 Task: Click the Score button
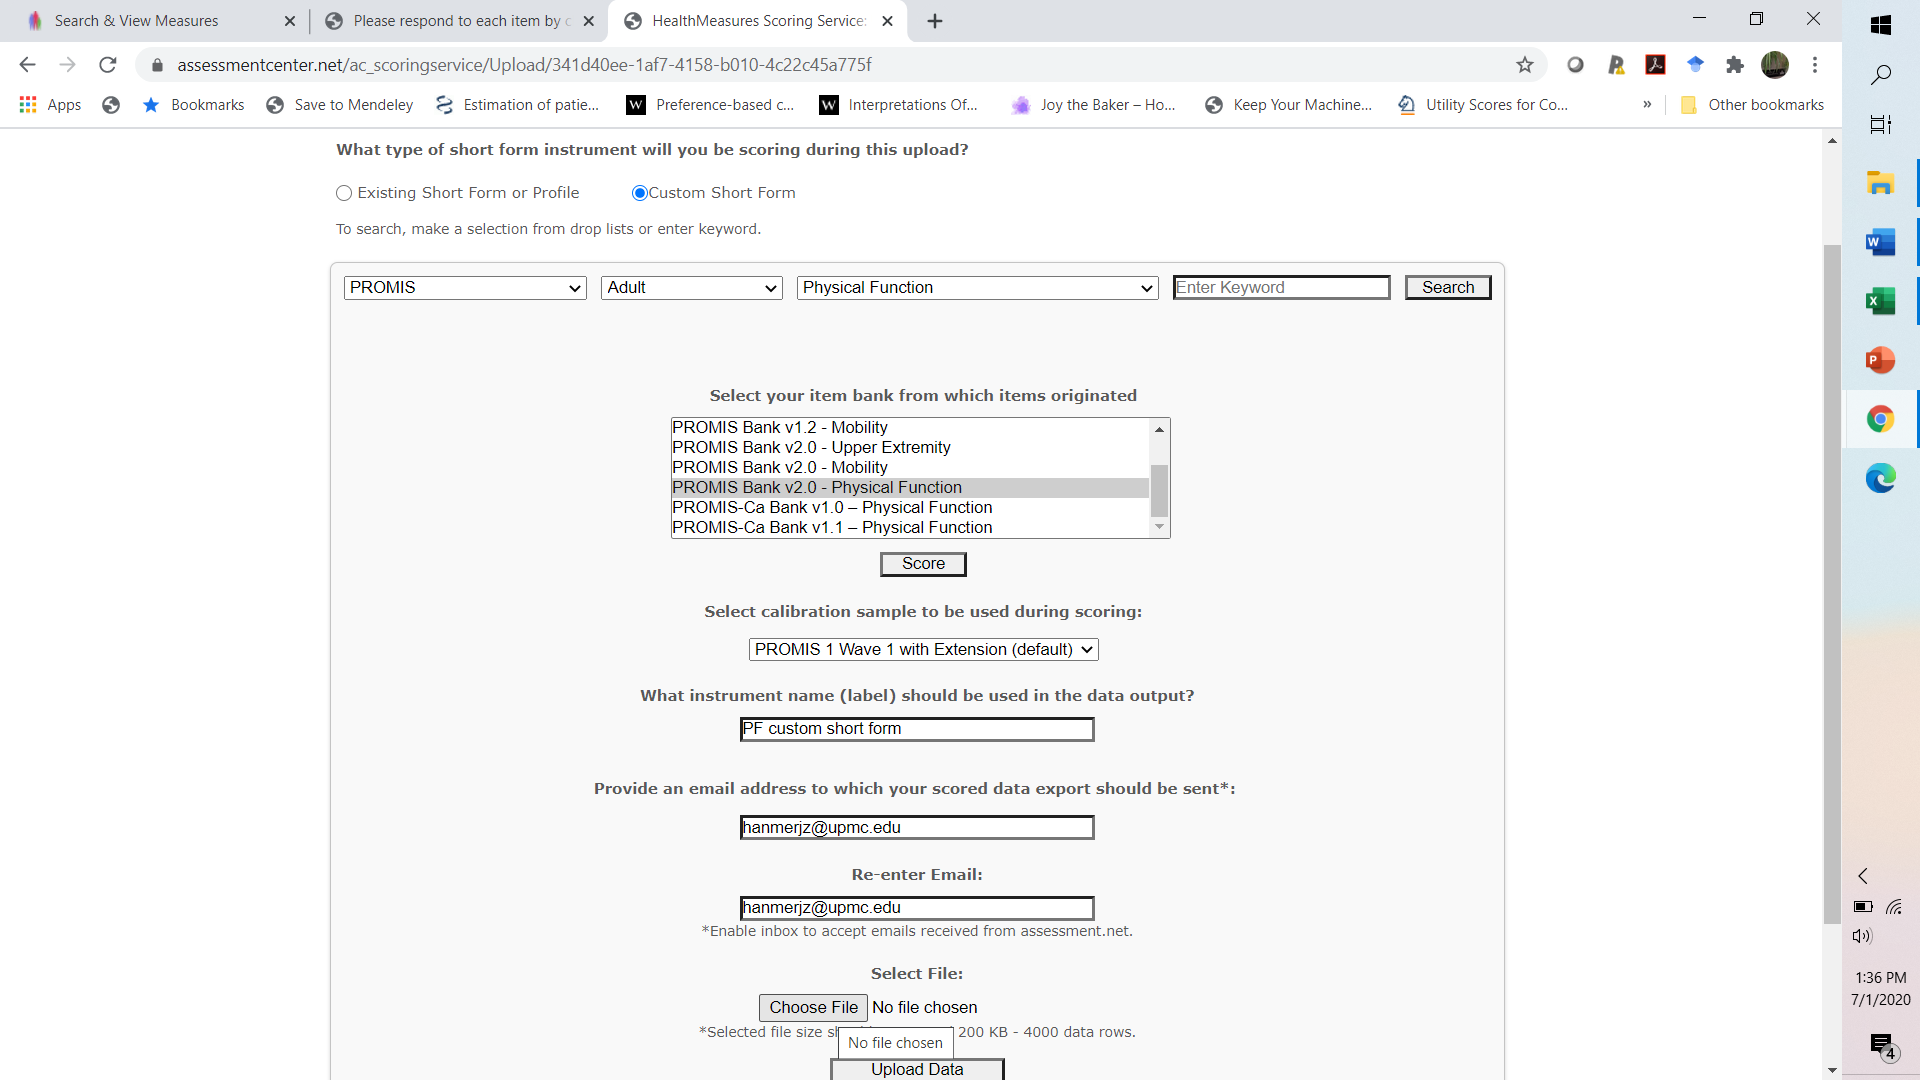(923, 563)
